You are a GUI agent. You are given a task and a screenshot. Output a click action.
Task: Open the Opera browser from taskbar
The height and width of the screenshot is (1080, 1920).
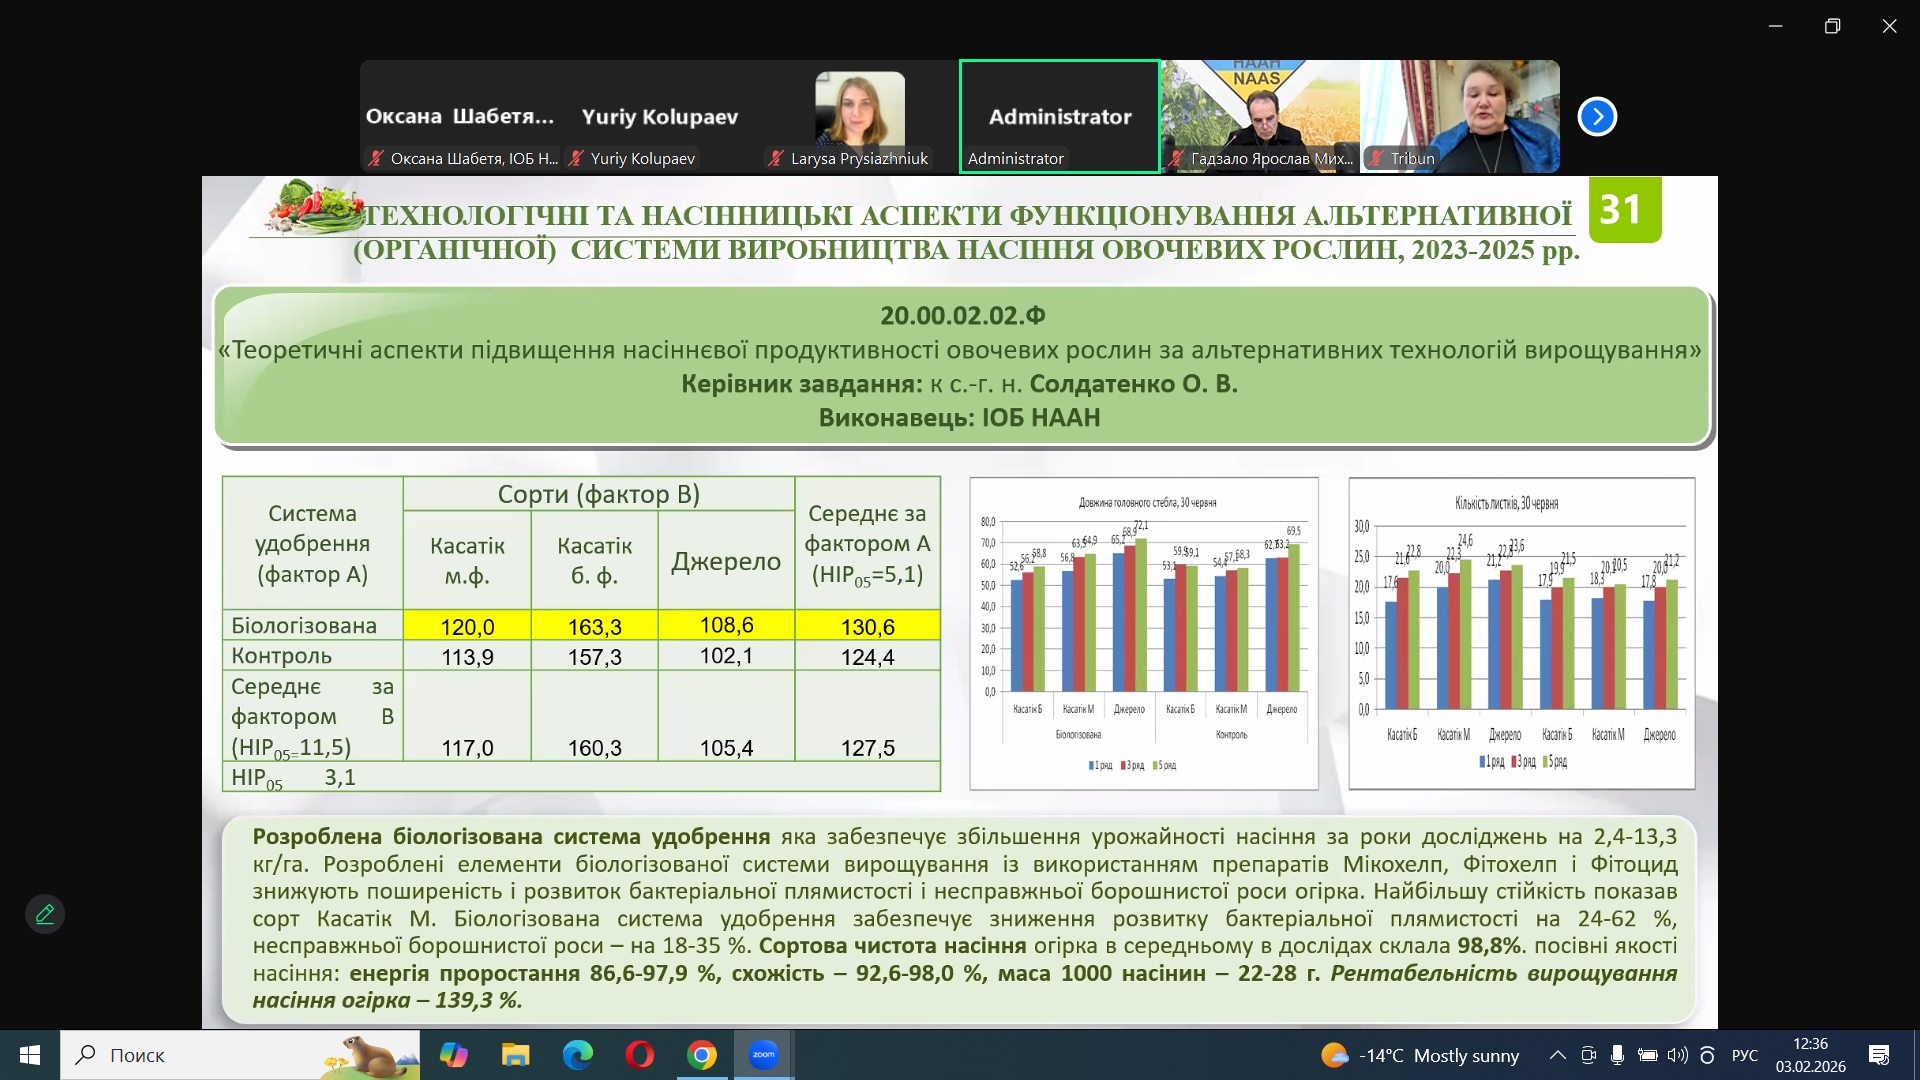tap(640, 1055)
